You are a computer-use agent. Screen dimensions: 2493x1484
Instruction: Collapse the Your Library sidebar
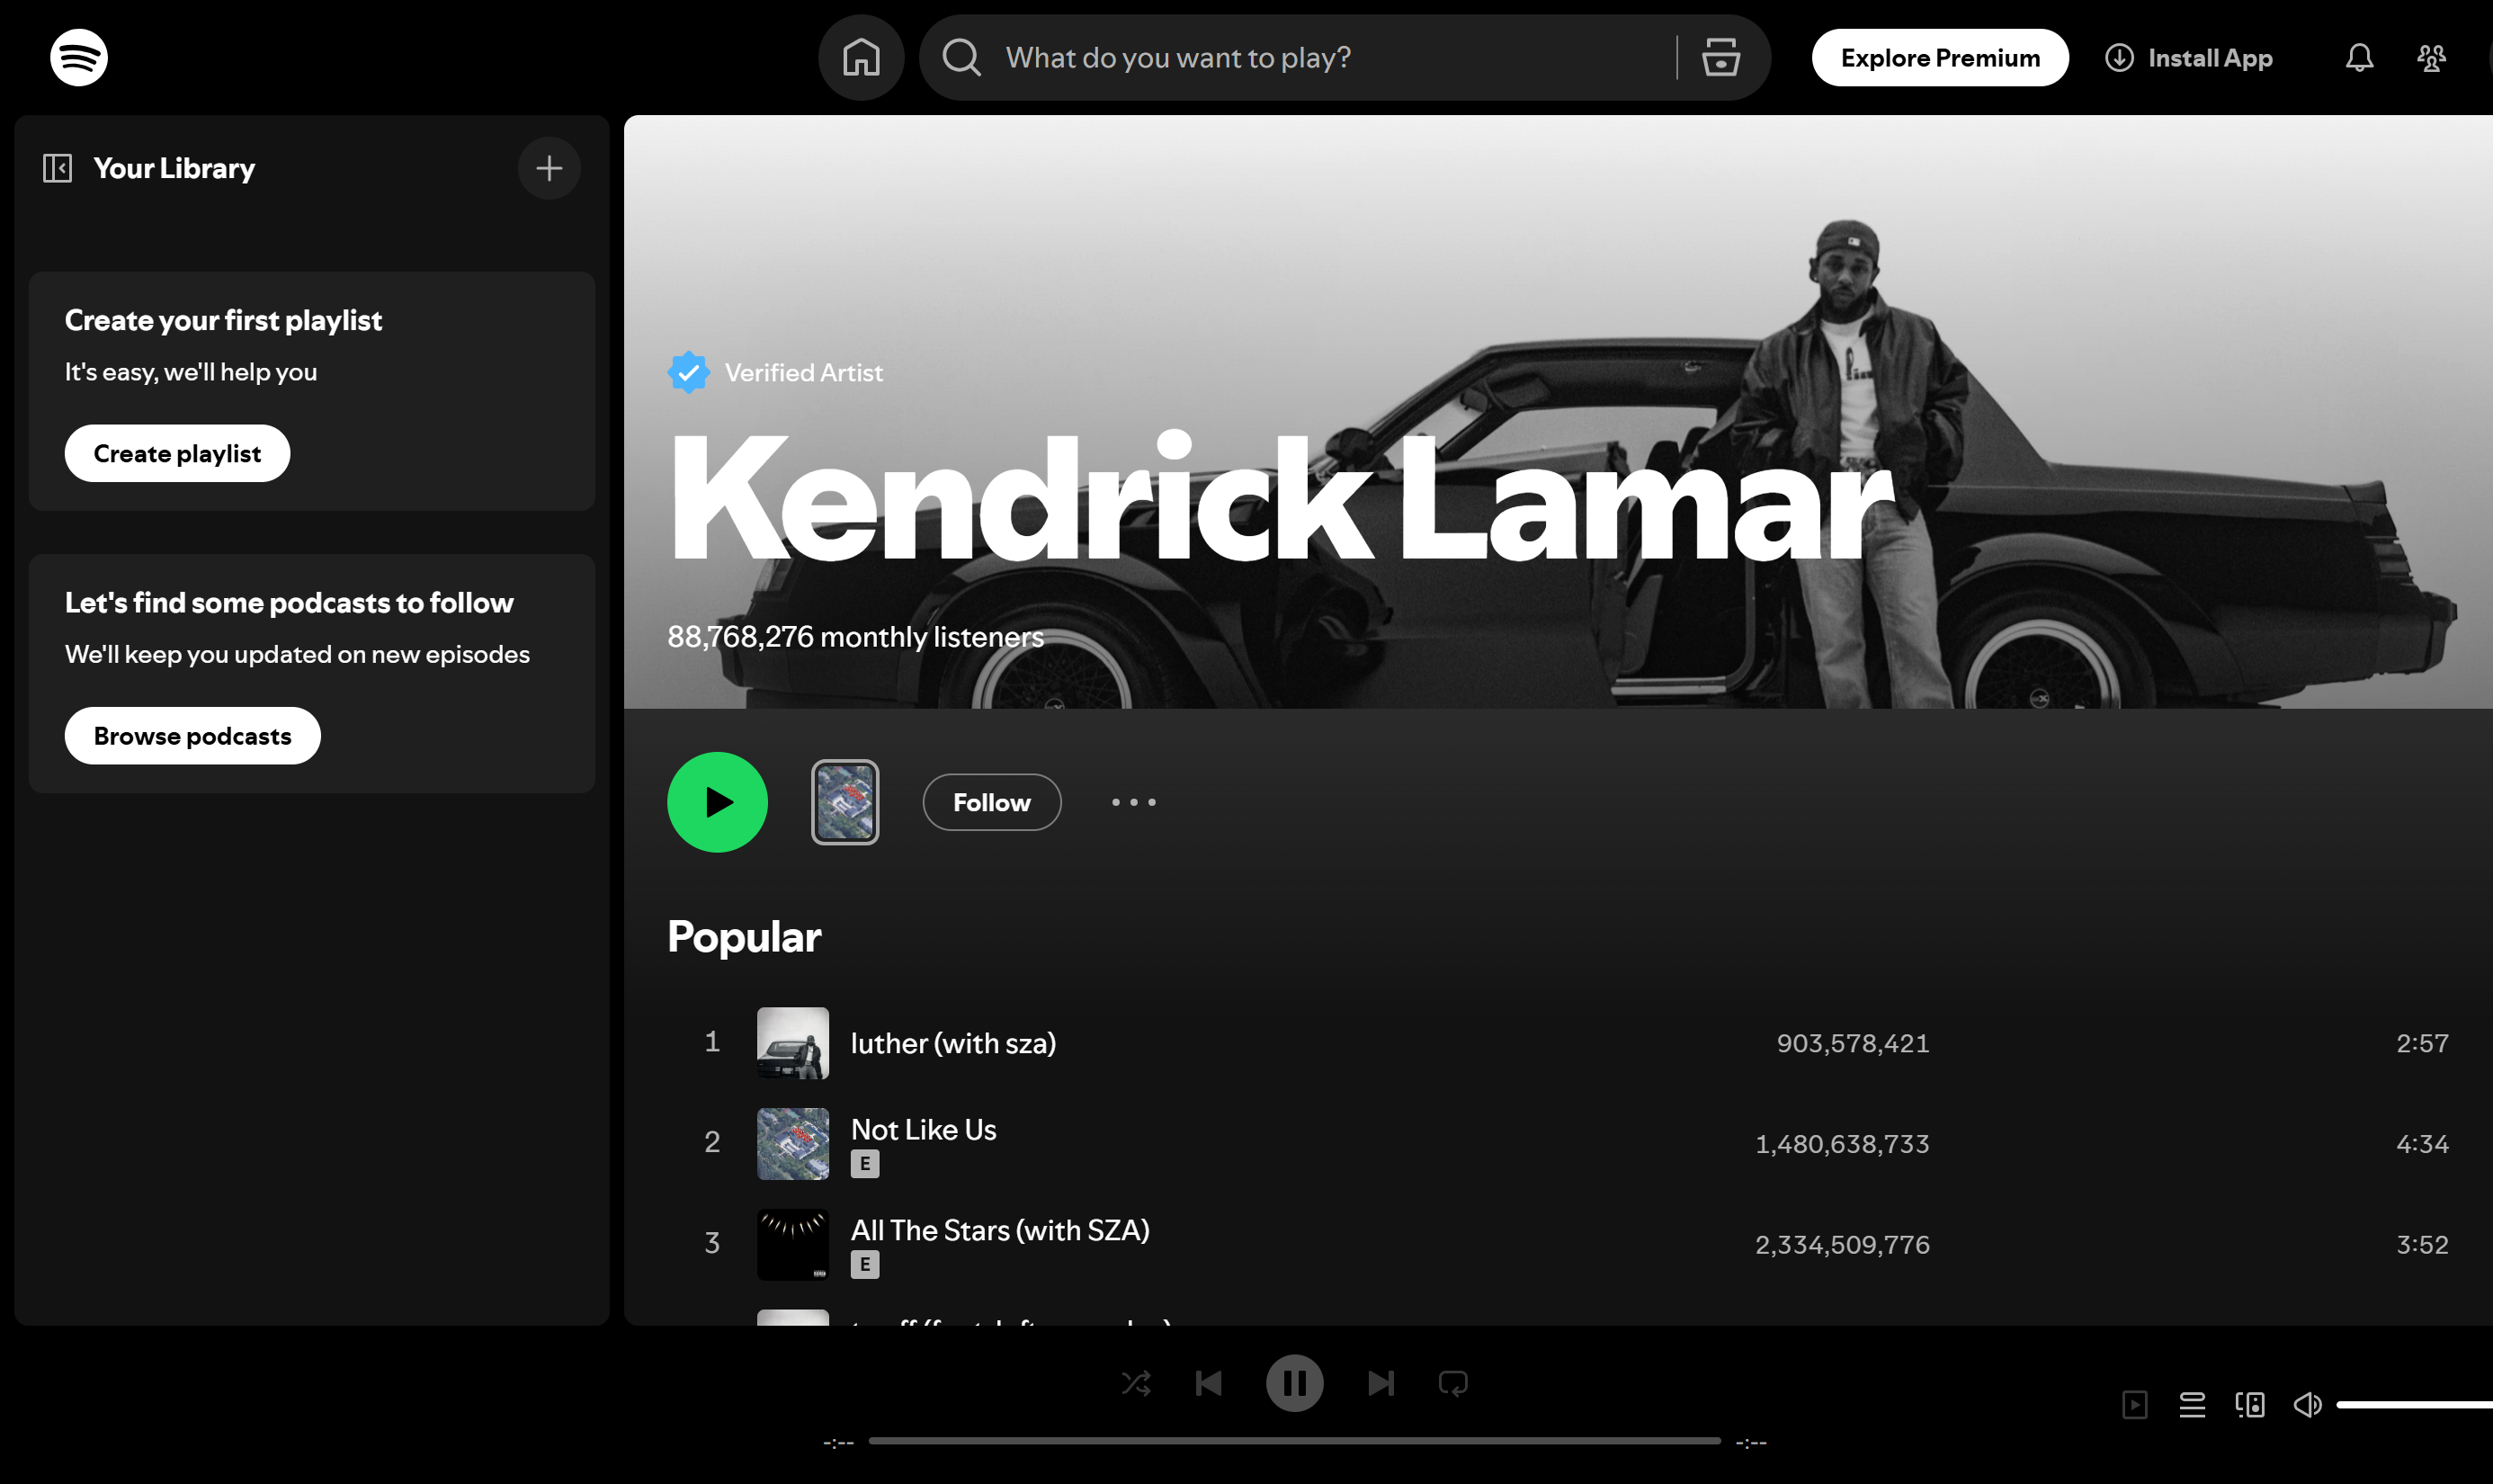tap(58, 167)
